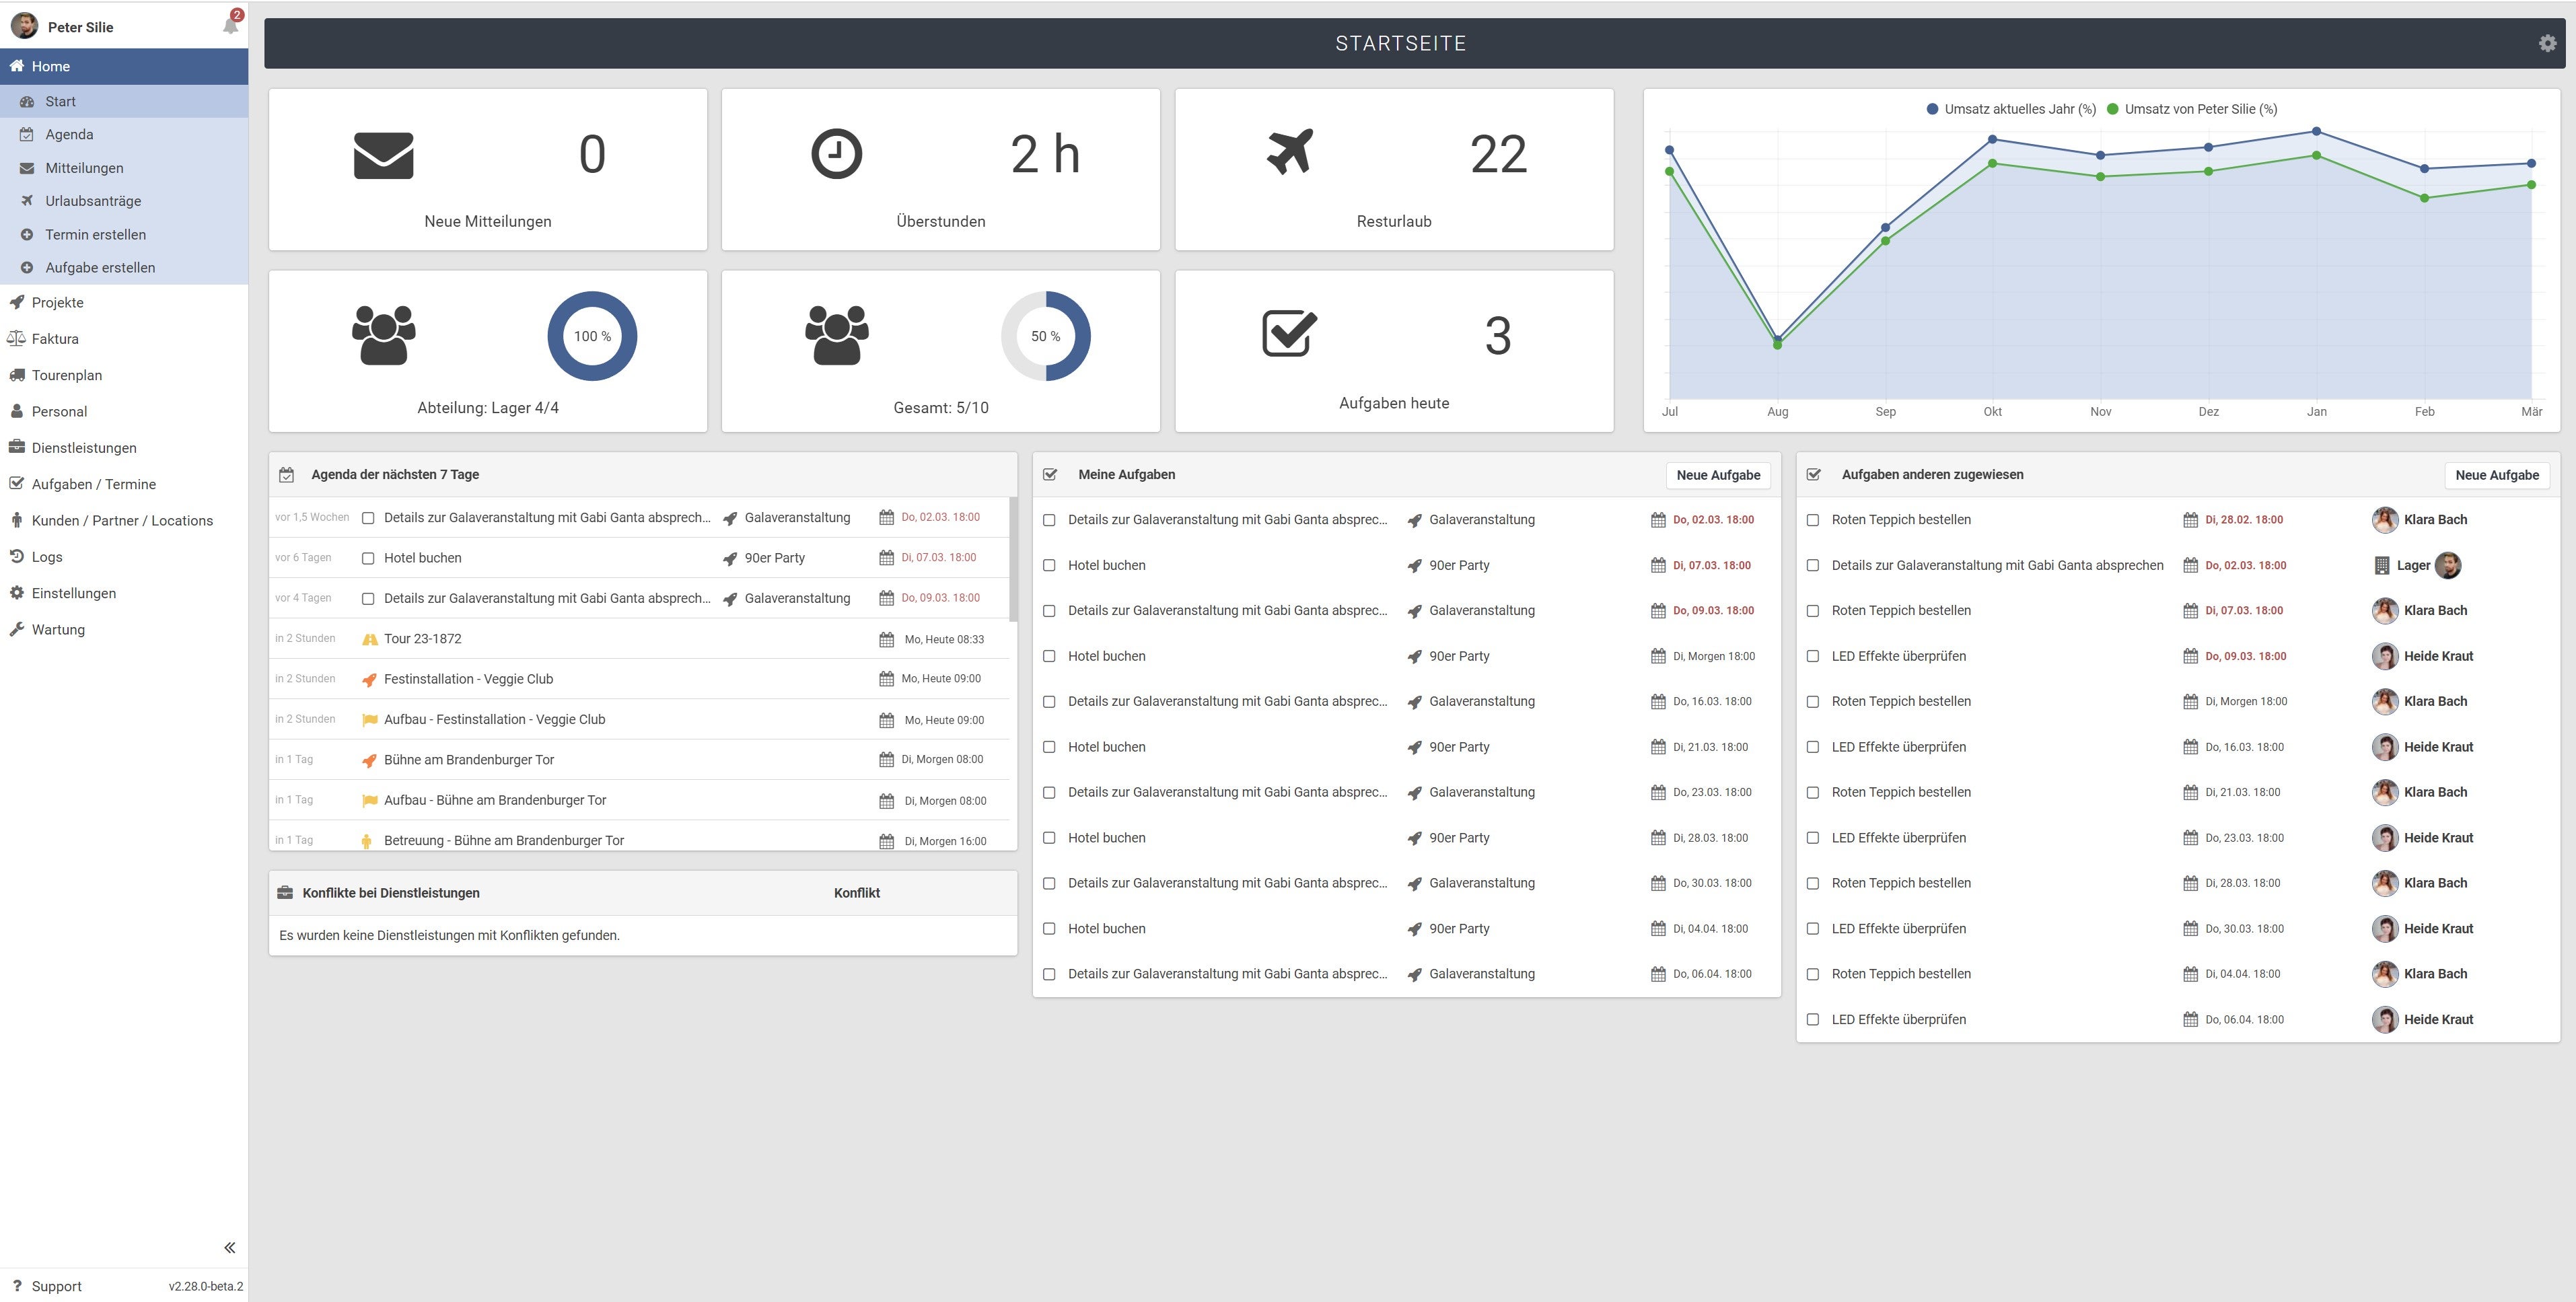The width and height of the screenshot is (2576, 1302).
Task: Click the agenda panel vertical scrollbar
Action: click(x=1012, y=560)
